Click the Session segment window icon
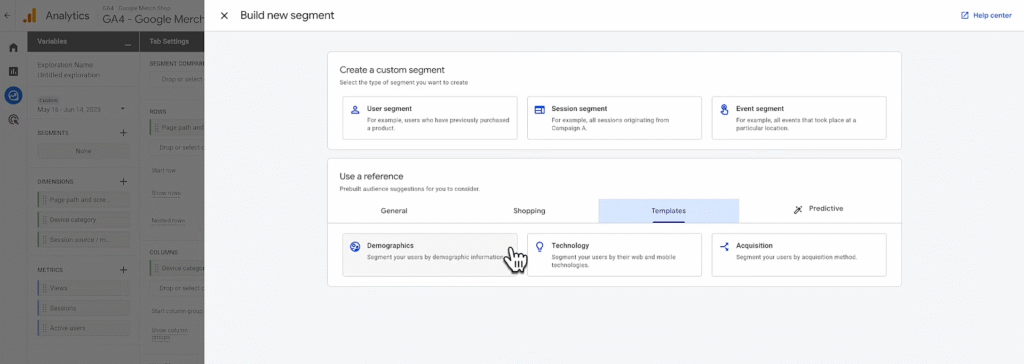Image resolution: width=1024 pixels, height=364 pixels. [x=539, y=110]
